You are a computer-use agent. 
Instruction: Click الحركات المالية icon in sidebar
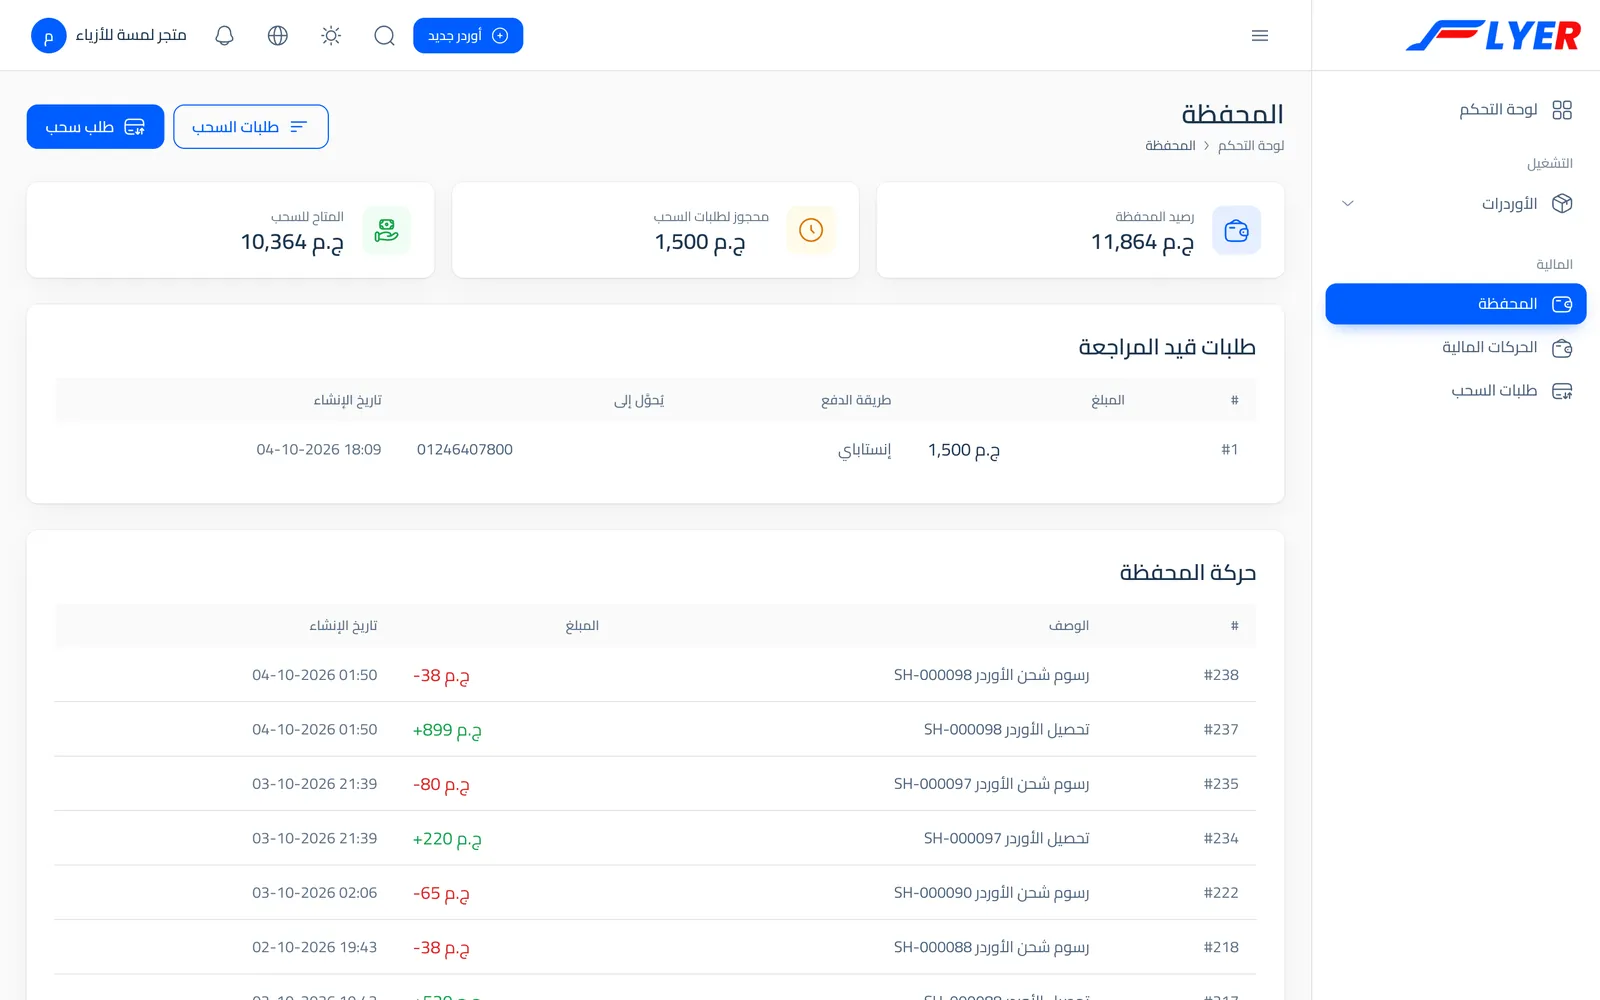click(1562, 347)
